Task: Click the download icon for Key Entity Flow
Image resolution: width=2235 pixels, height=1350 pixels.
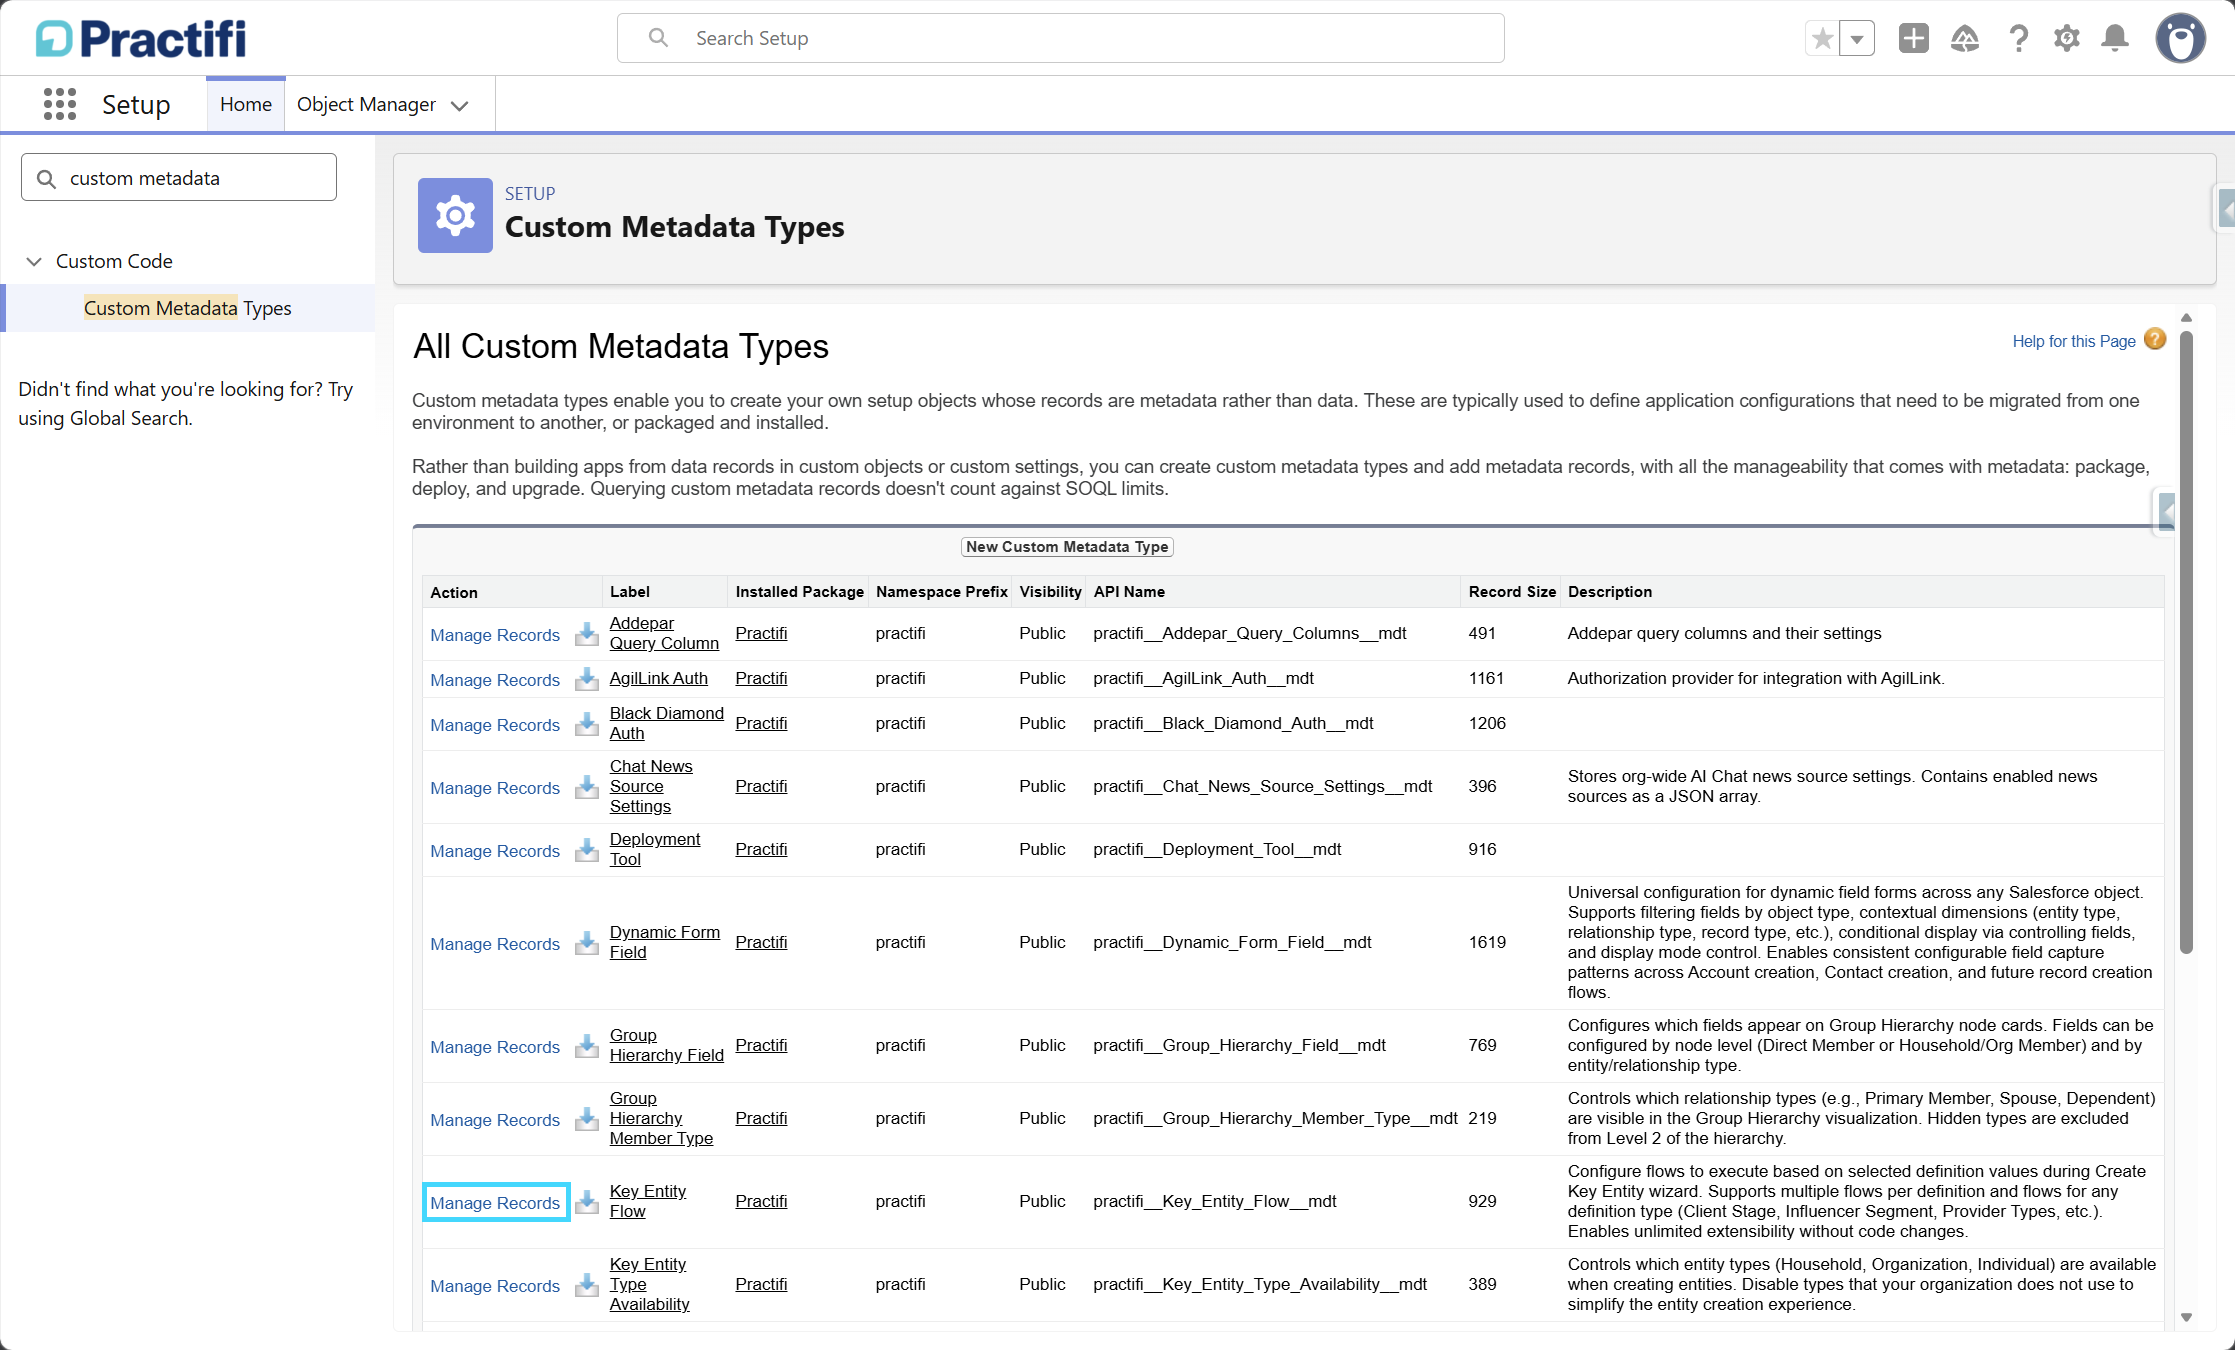Action: click(x=587, y=1202)
